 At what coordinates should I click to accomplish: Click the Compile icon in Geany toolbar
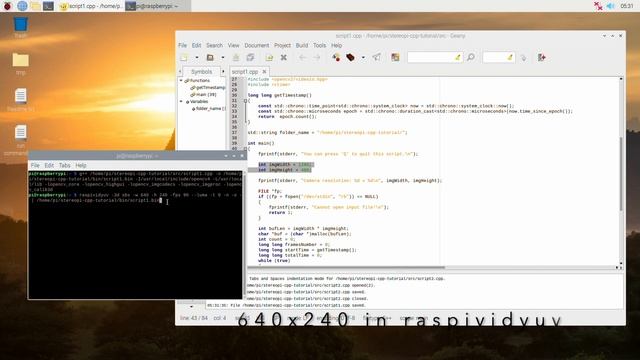click(336, 58)
